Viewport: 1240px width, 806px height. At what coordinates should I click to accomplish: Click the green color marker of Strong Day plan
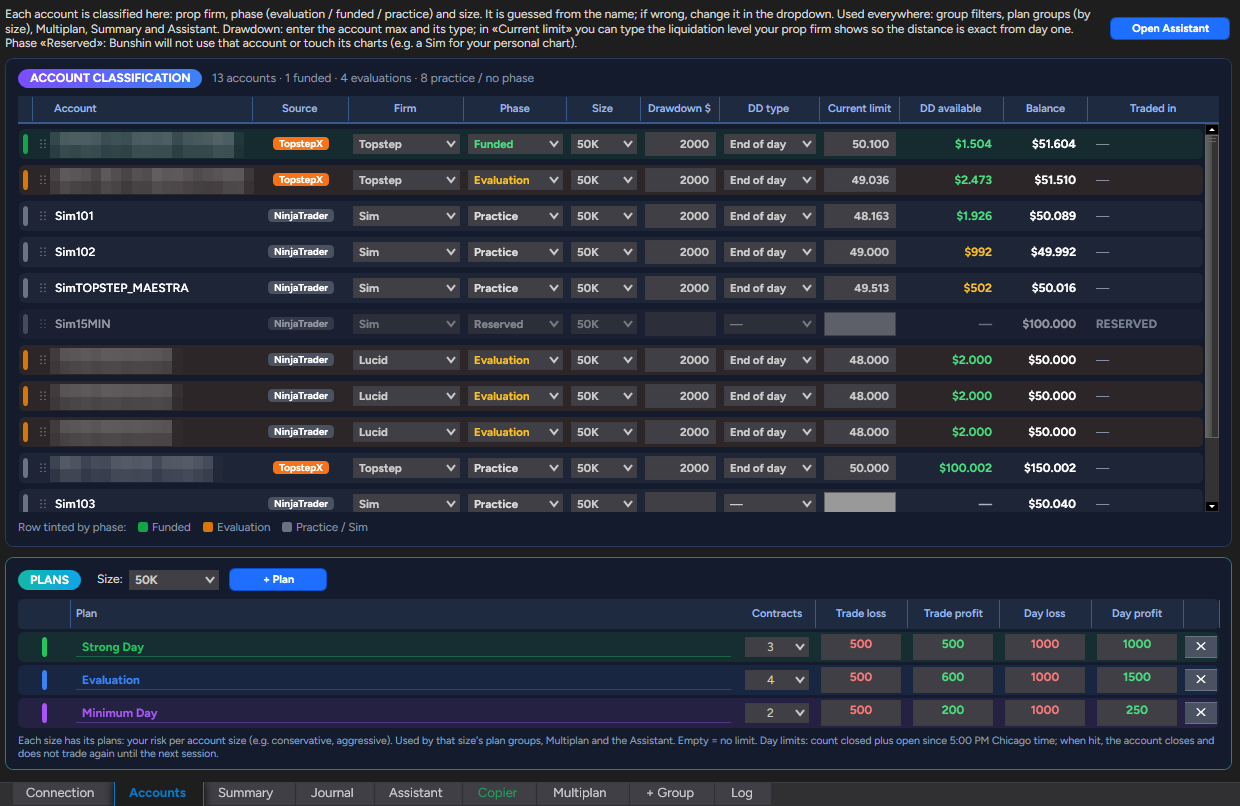click(x=45, y=647)
